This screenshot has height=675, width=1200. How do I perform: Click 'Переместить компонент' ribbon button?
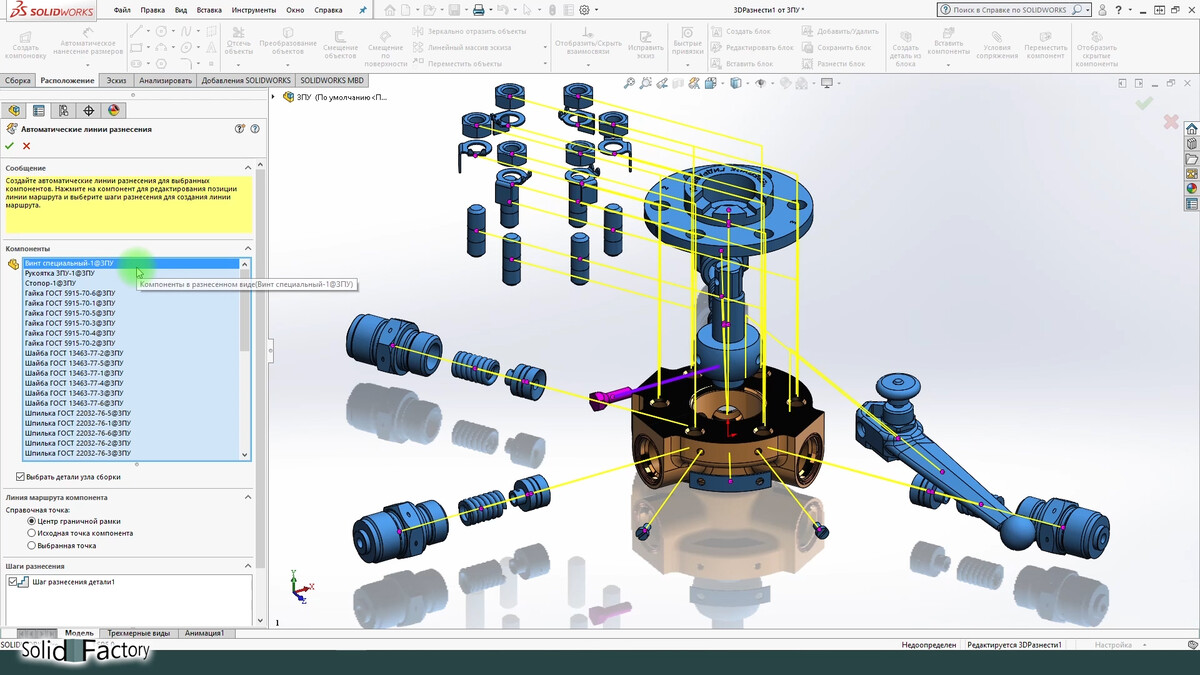tap(1045, 42)
